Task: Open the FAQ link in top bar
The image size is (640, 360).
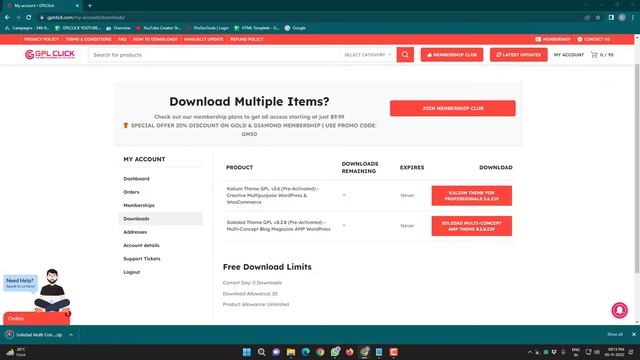Action: pos(122,39)
